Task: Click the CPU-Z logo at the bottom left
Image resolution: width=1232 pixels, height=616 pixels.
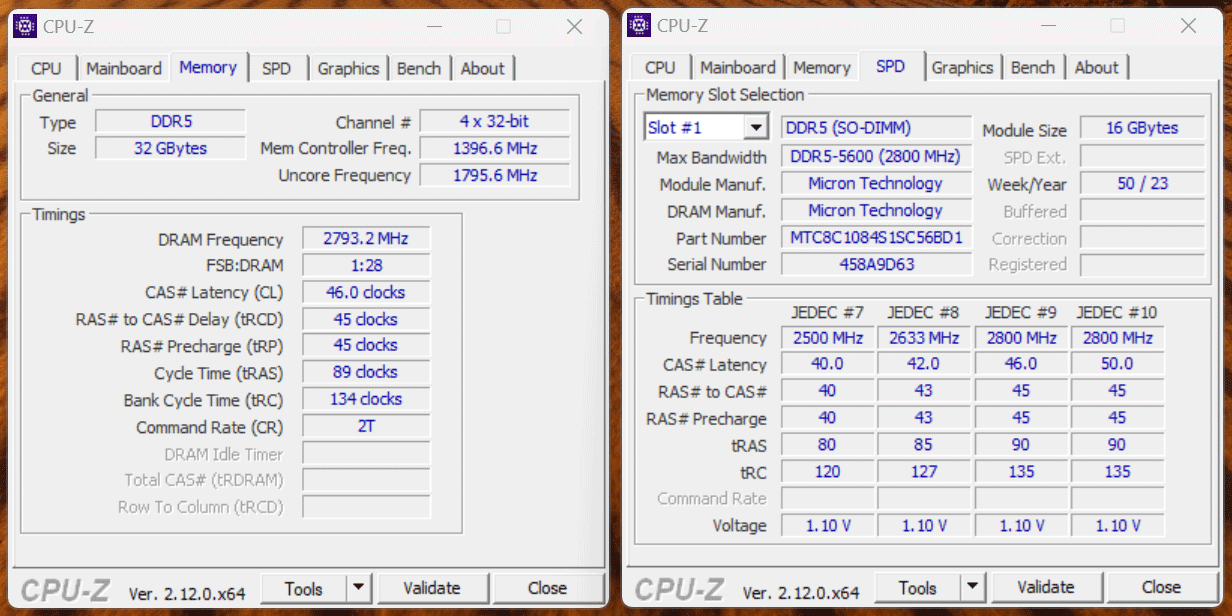Action: coord(69,588)
